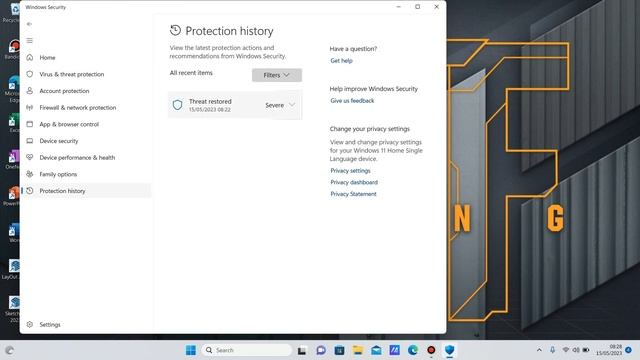Viewport: 640px width, 360px height.
Task: Click the microphone tray icon
Action: tap(552, 350)
